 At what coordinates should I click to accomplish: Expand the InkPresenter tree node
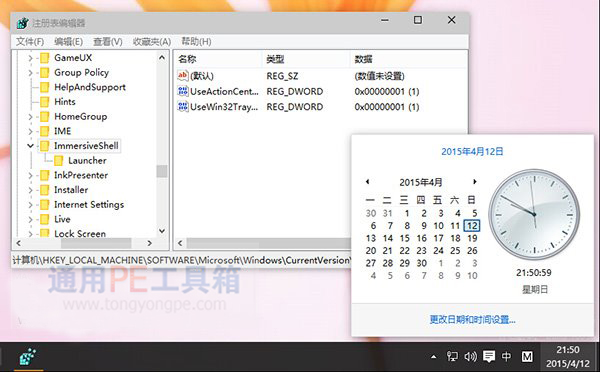click(30, 175)
